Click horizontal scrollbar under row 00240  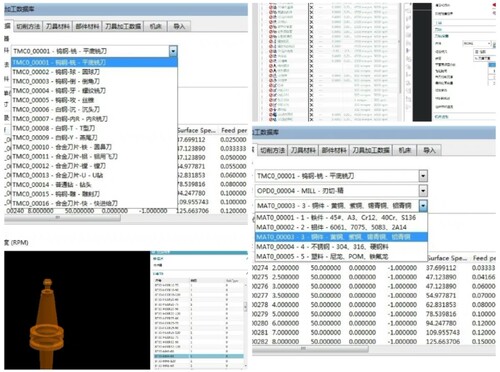click(62, 218)
